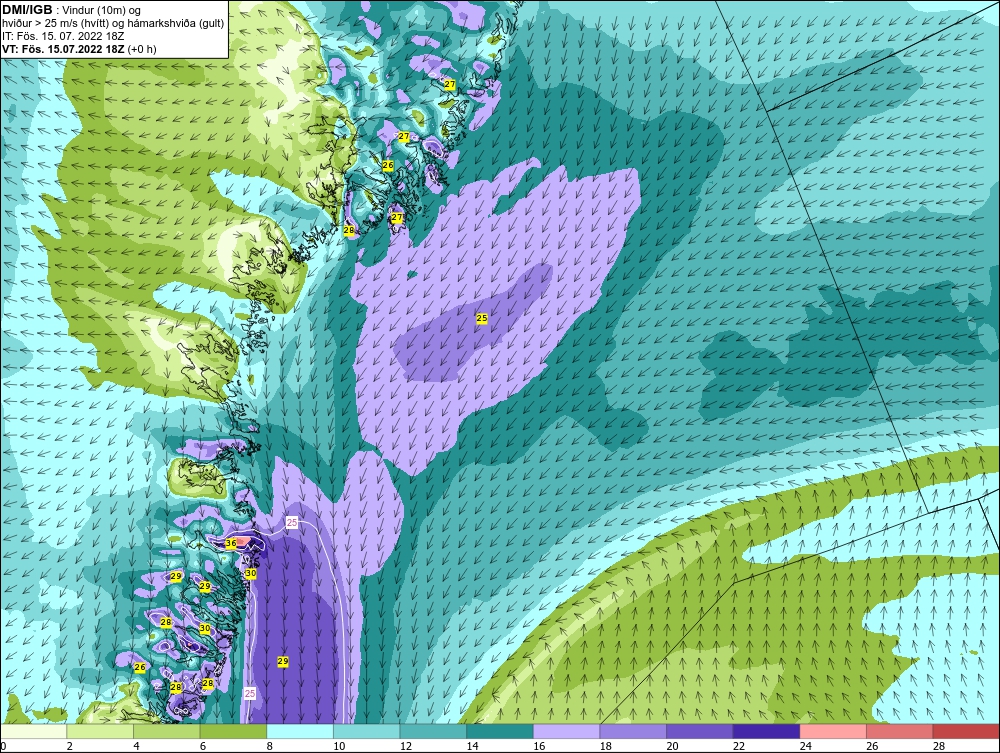Click the yellow '30' label just below the 36
Viewport: 1000px width, 753px height.
pyautogui.click(x=251, y=573)
